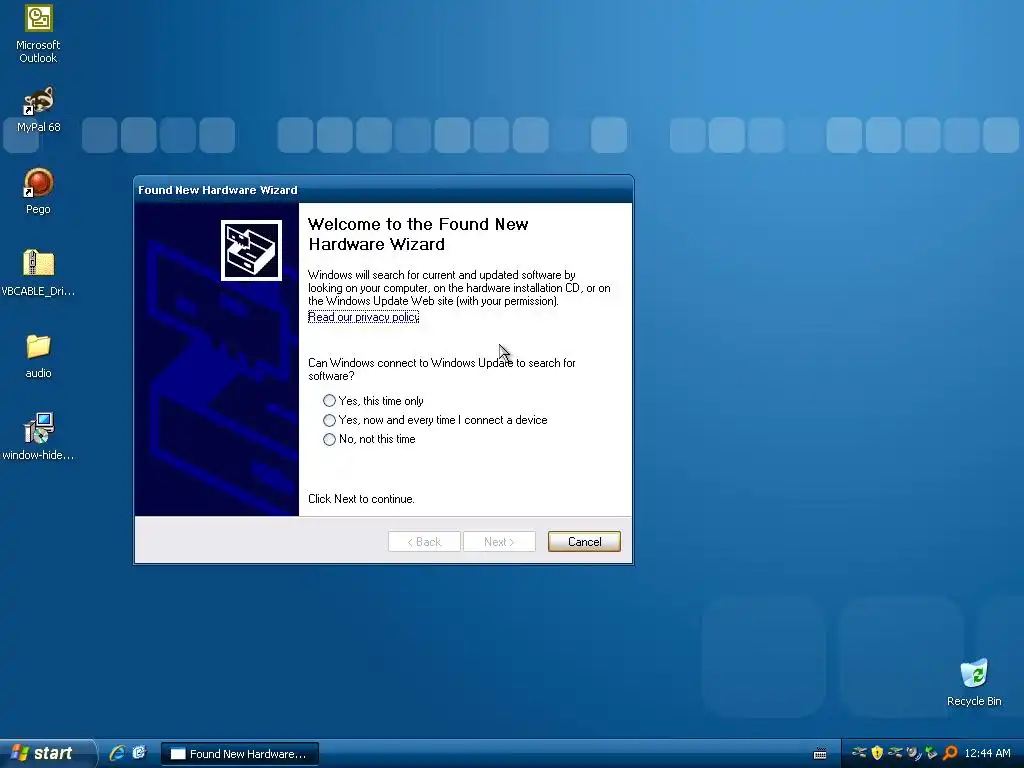Click the Next button in wizard
This screenshot has width=1024, height=768.
500,541
